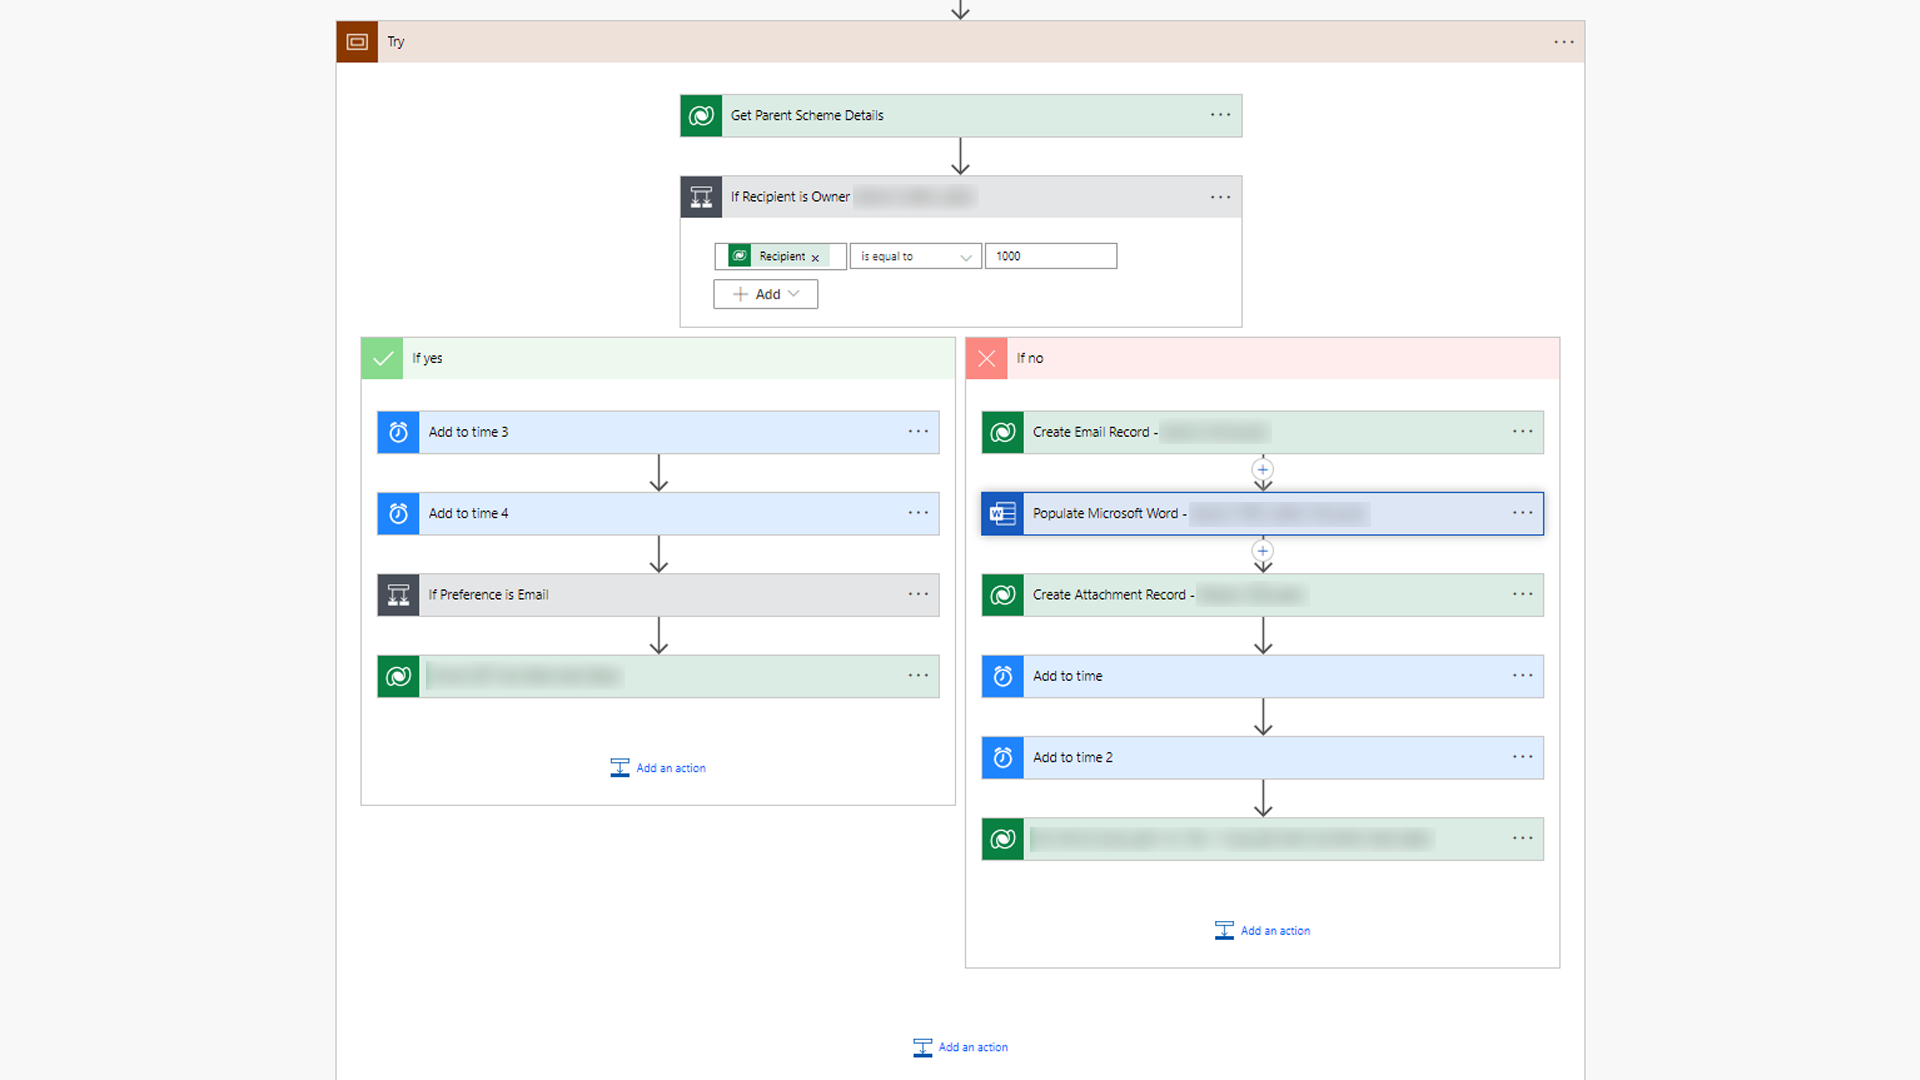Expand the If Preference is Email condition
Image resolution: width=1920 pixels, height=1080 pixels.
tap(658, 595)
